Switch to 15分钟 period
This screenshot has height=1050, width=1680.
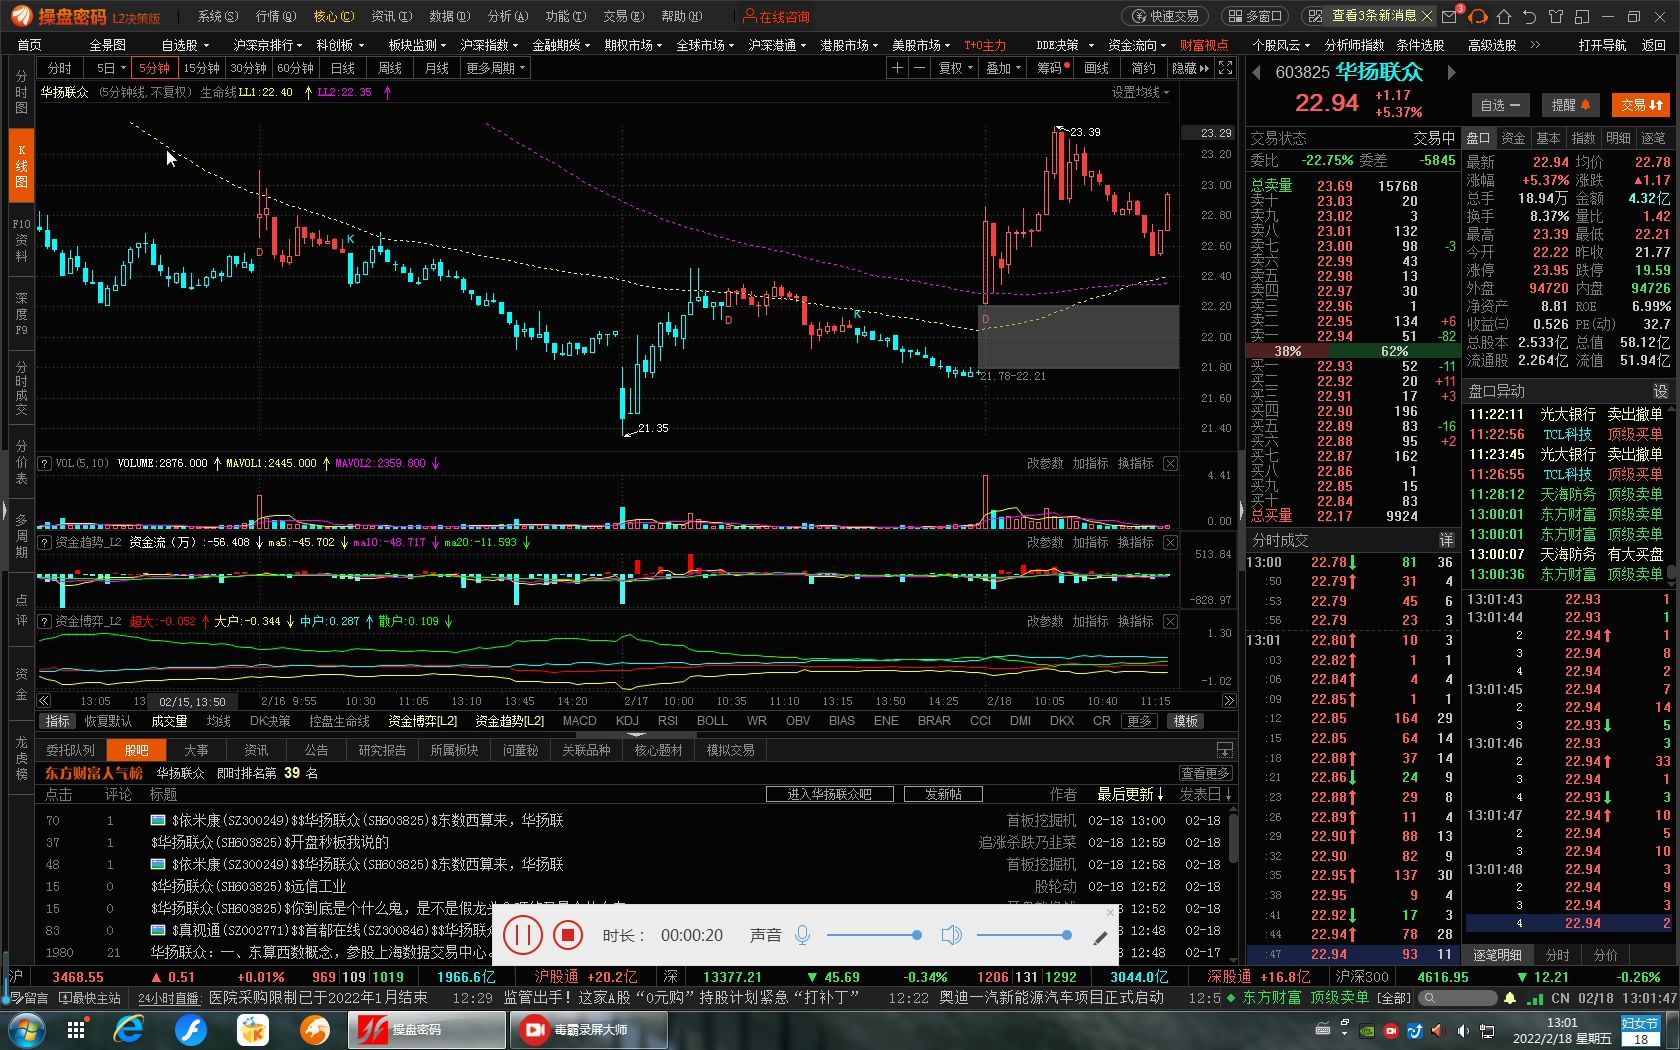(201, 68)
